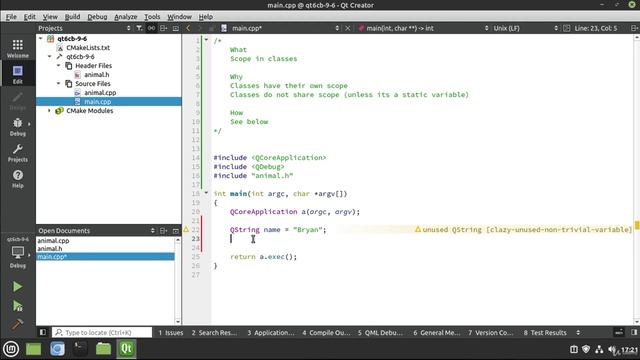Screen dimensions: 640x360
Task: Click the Type to locate search field
Action: coord(102,332)
